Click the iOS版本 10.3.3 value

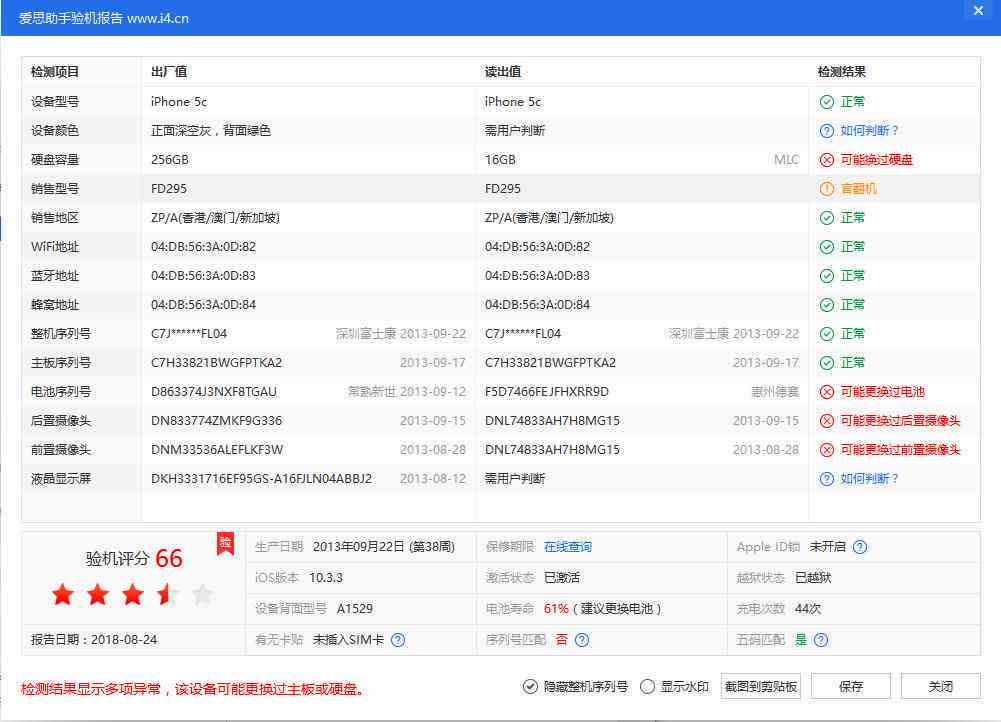[x=326, y=578]
